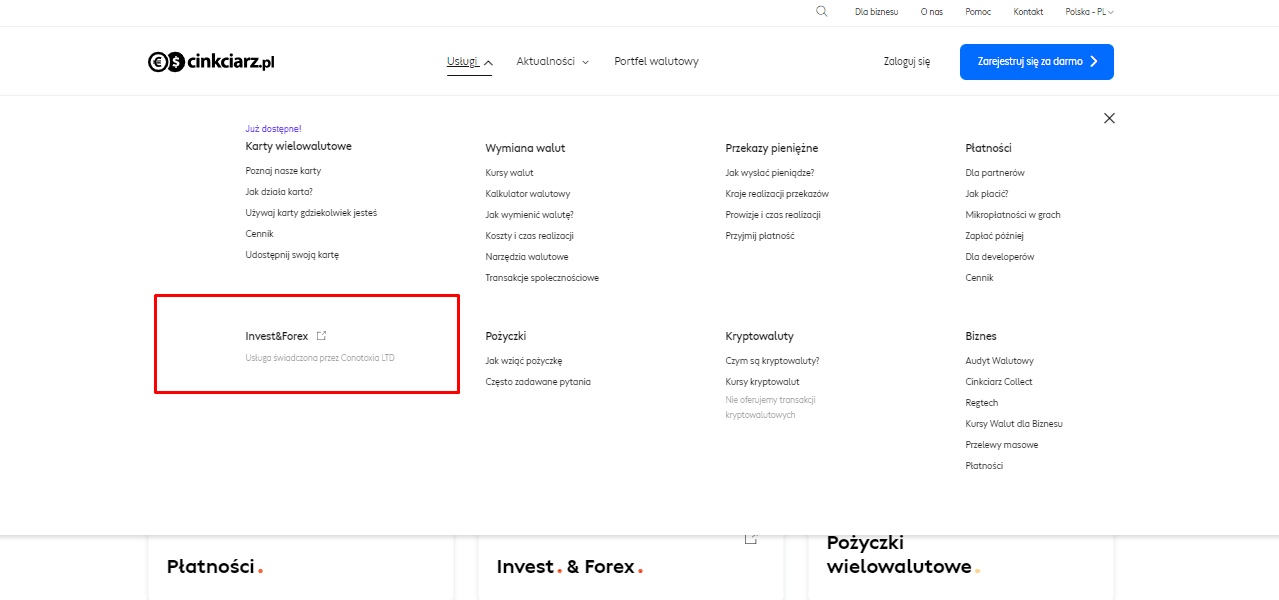Go to O nas page
The height and width of the screenshot is (600, 1279).
(932, 12)
